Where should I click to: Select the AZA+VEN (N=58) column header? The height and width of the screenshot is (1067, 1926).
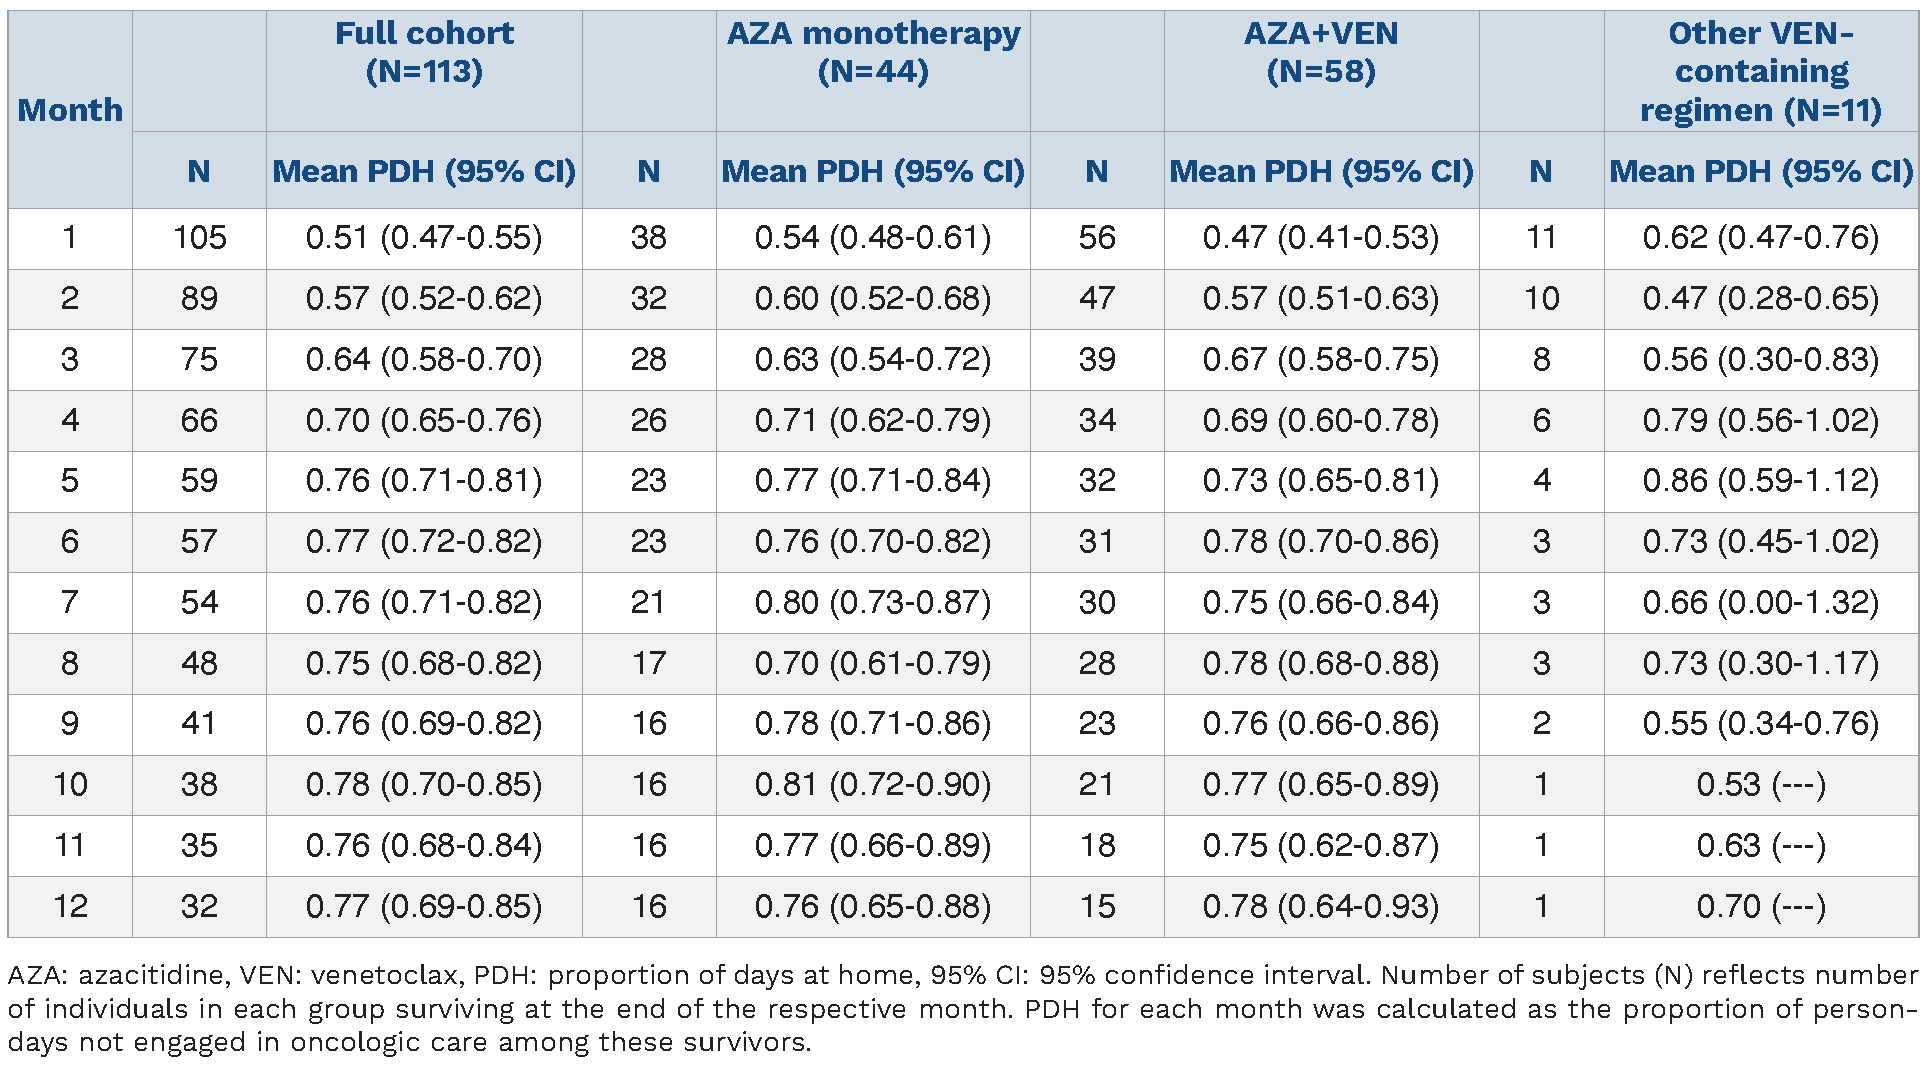pyautogui.click(x=1321, y=52)
